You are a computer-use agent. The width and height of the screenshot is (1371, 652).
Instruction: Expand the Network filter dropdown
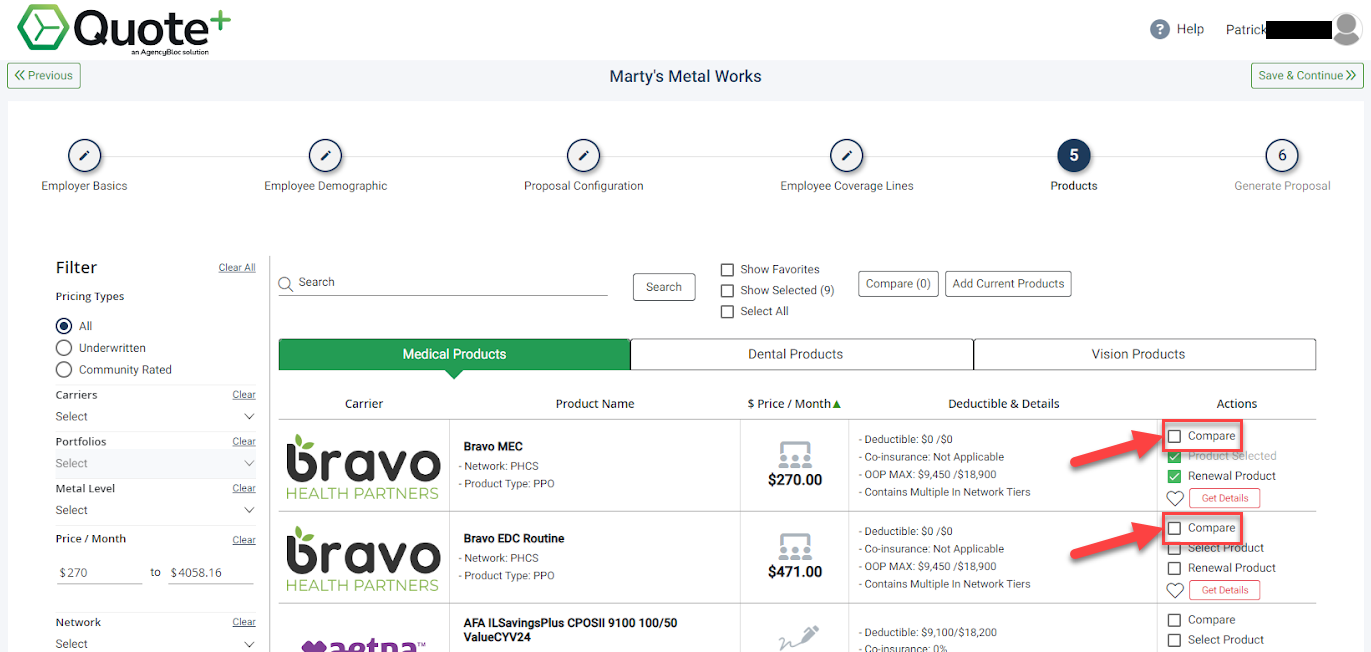[155, 643]
